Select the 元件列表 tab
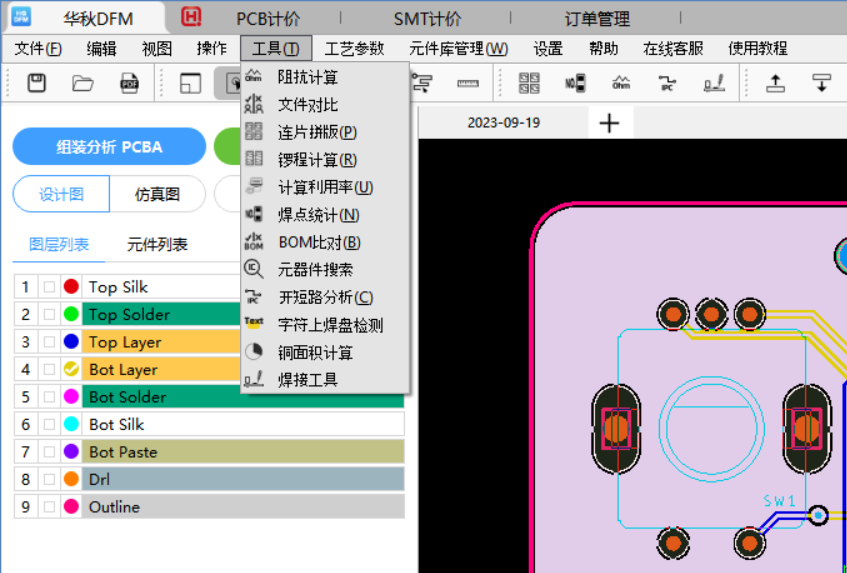 coord(157,245)
